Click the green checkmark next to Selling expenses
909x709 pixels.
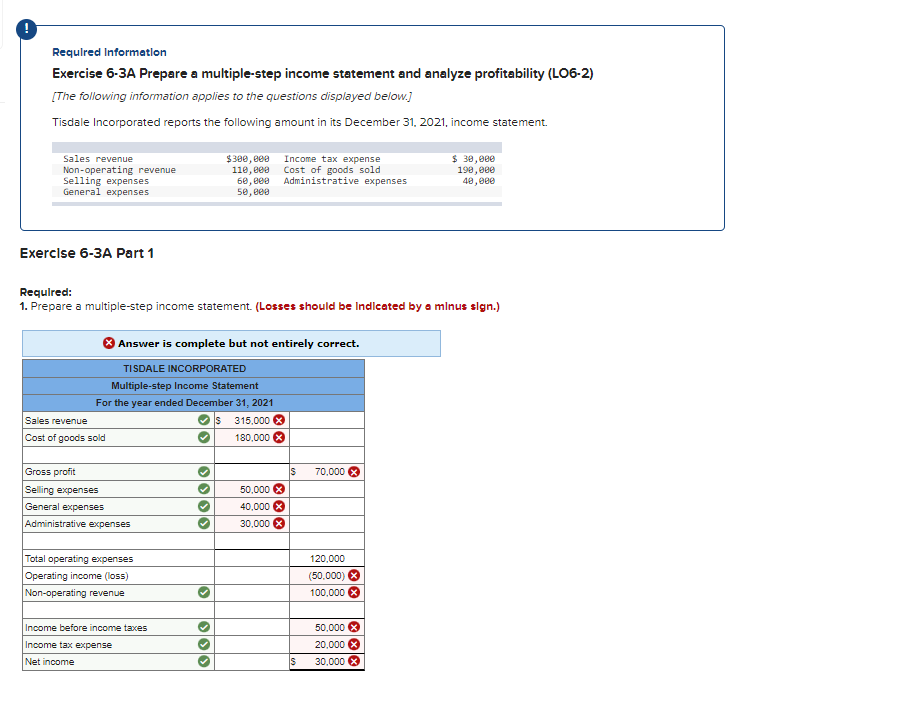pyautogui.click(x=203, y=490)
